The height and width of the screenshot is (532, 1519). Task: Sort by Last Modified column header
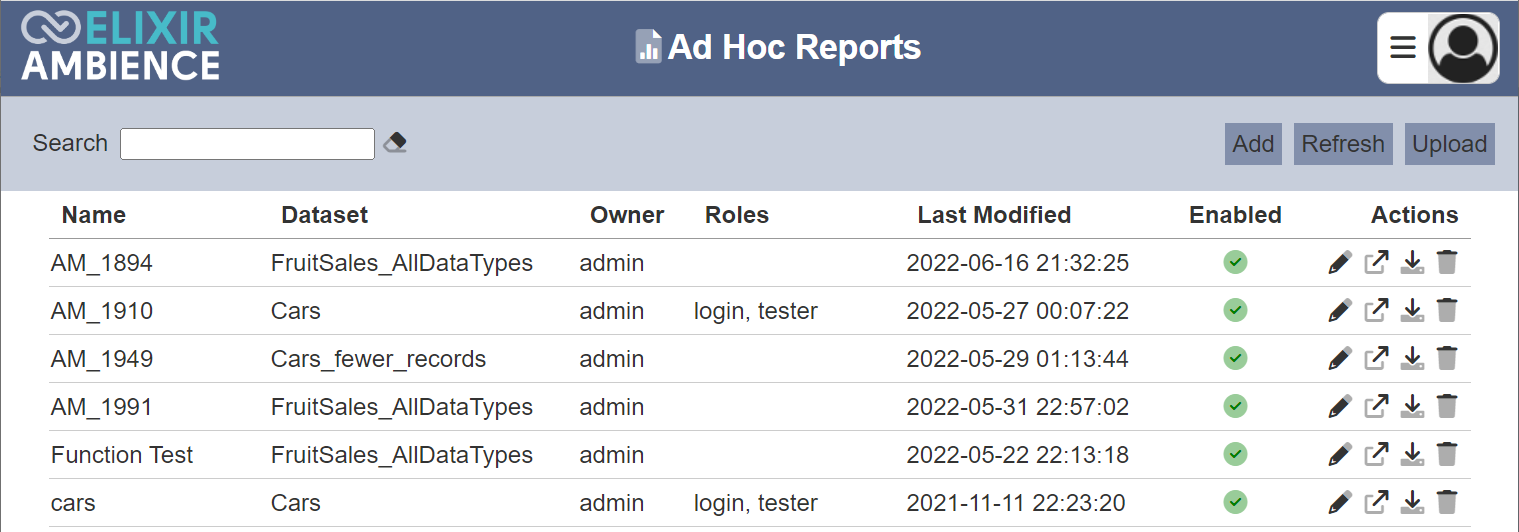(x=994, y=215)
